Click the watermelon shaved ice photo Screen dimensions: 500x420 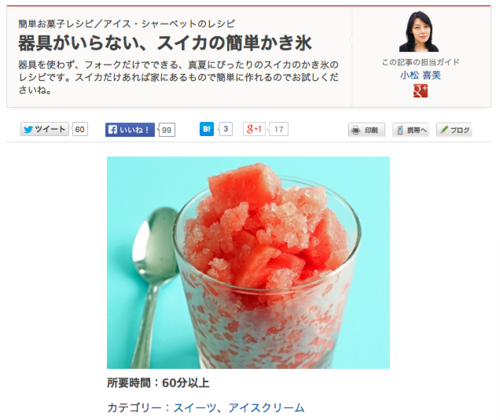tap(248, 263)
